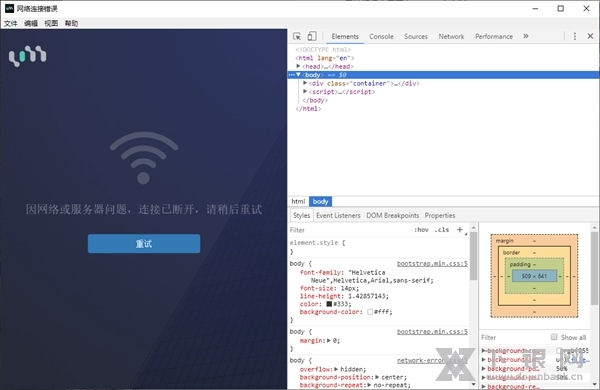The width and height of the screenshot is (600, 390).
Task: Open the 文件 menu
Action: tap(11, 23)
